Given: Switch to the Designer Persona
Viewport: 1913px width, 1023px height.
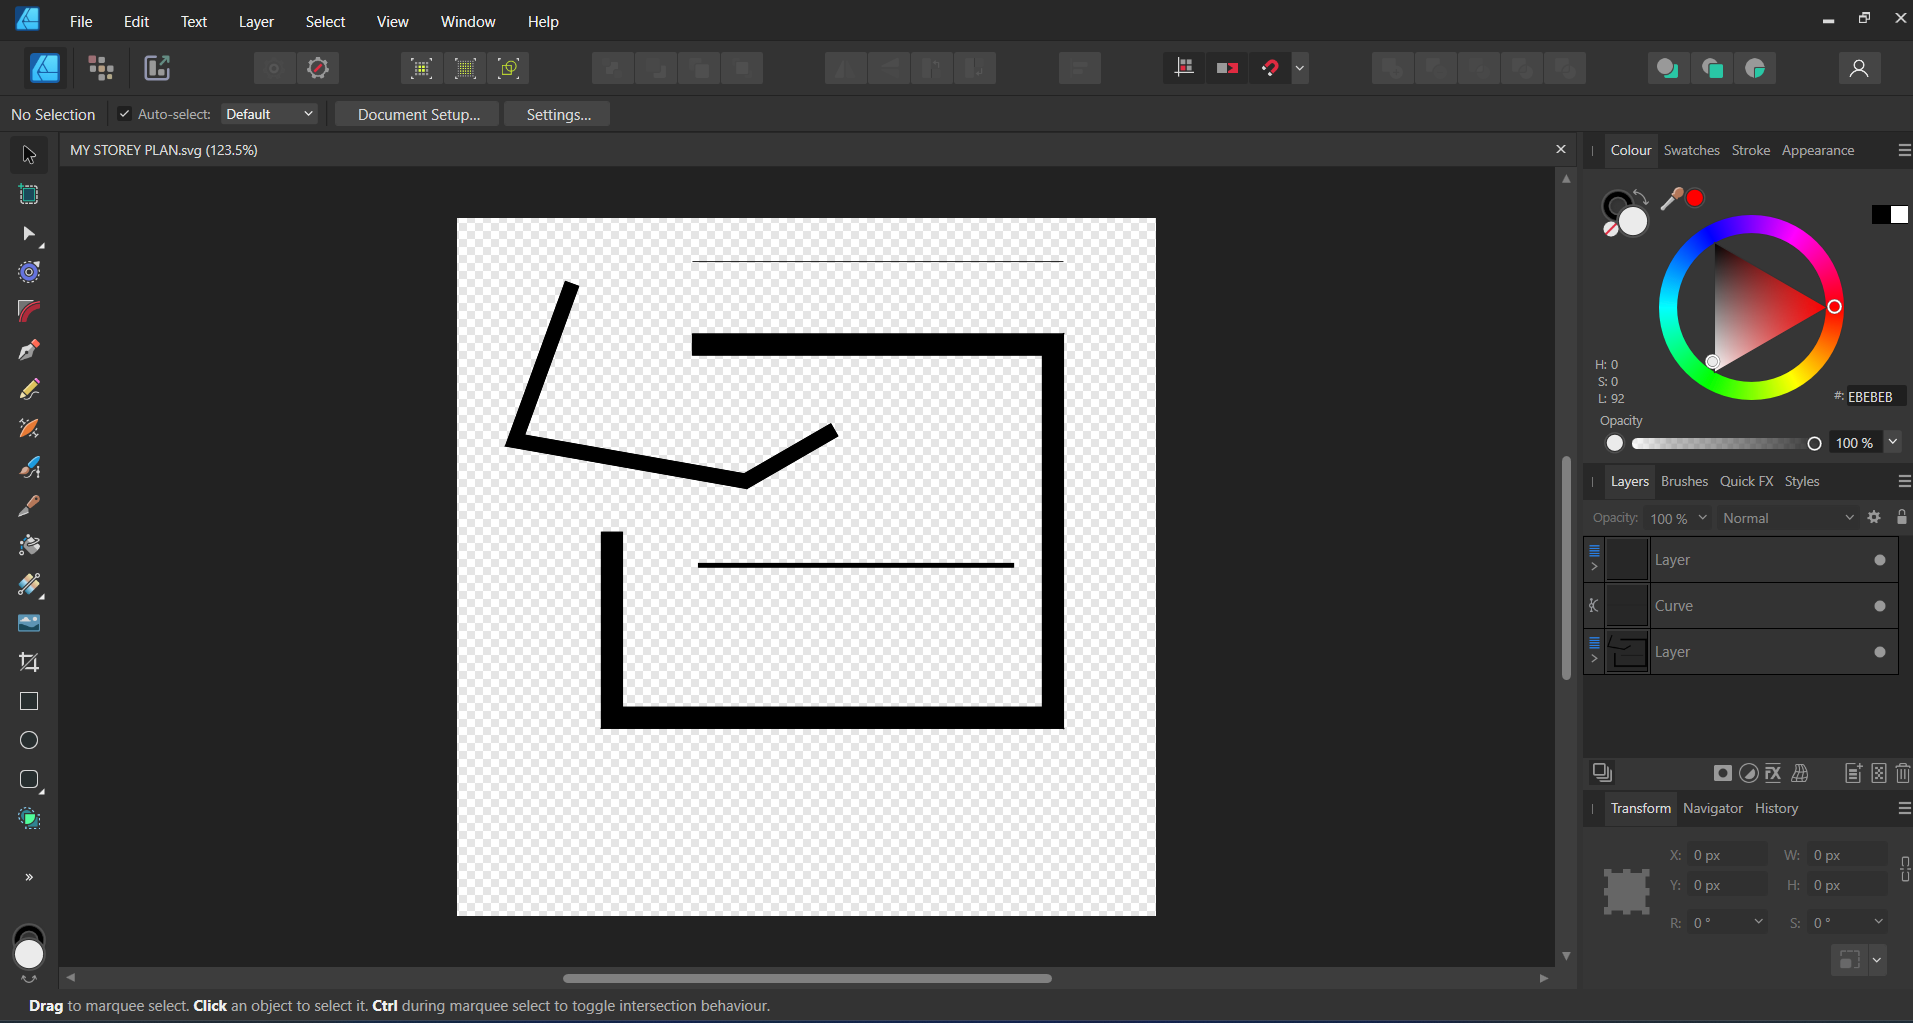Looking at the screenshot, I should 45,68.
